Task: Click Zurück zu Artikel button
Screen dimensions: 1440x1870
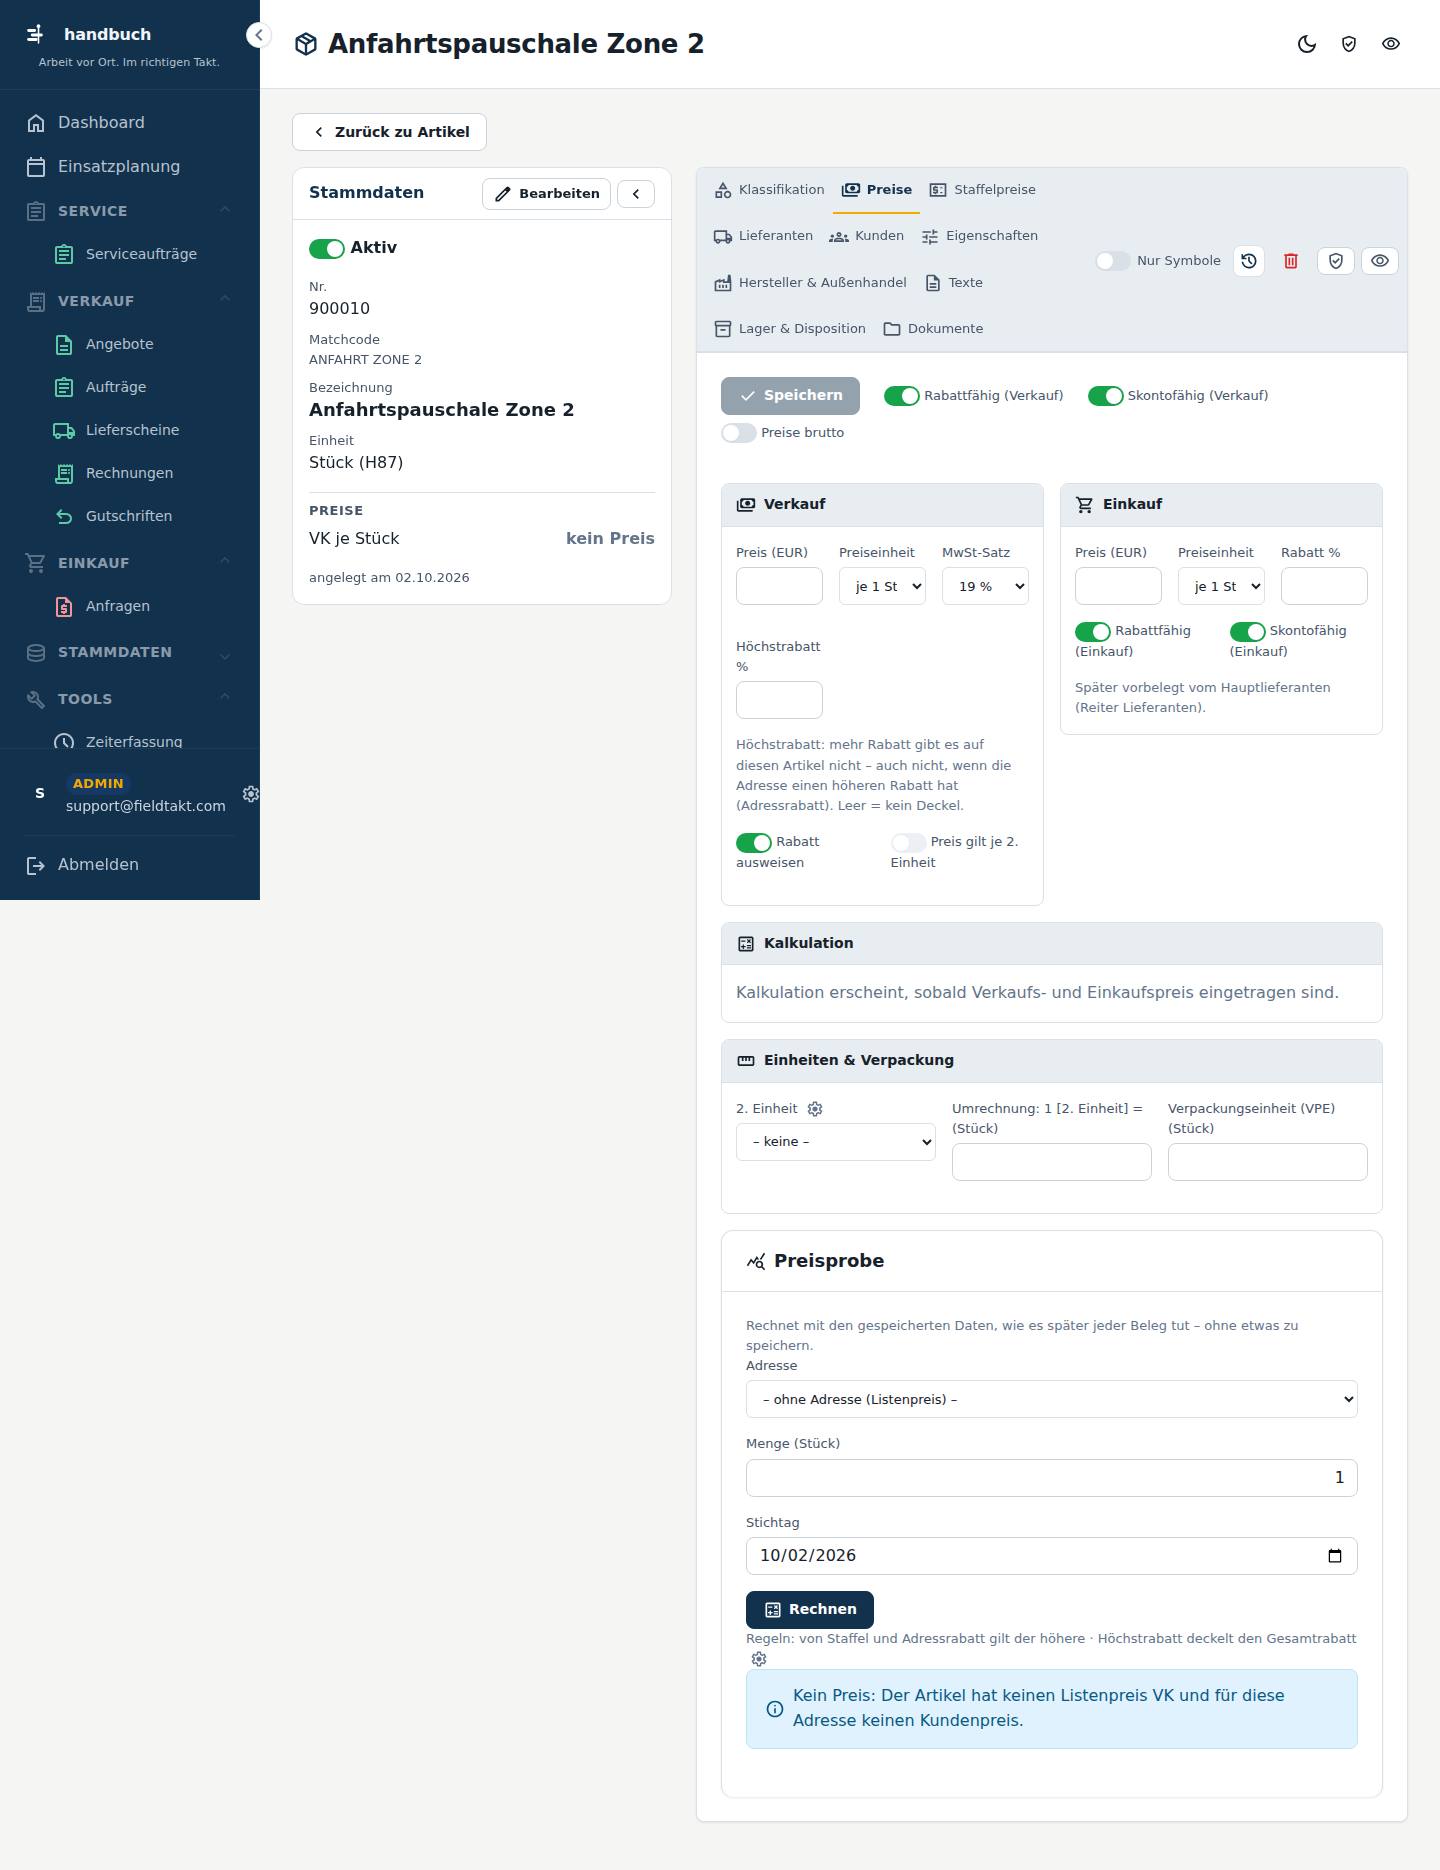Action: 389,132
